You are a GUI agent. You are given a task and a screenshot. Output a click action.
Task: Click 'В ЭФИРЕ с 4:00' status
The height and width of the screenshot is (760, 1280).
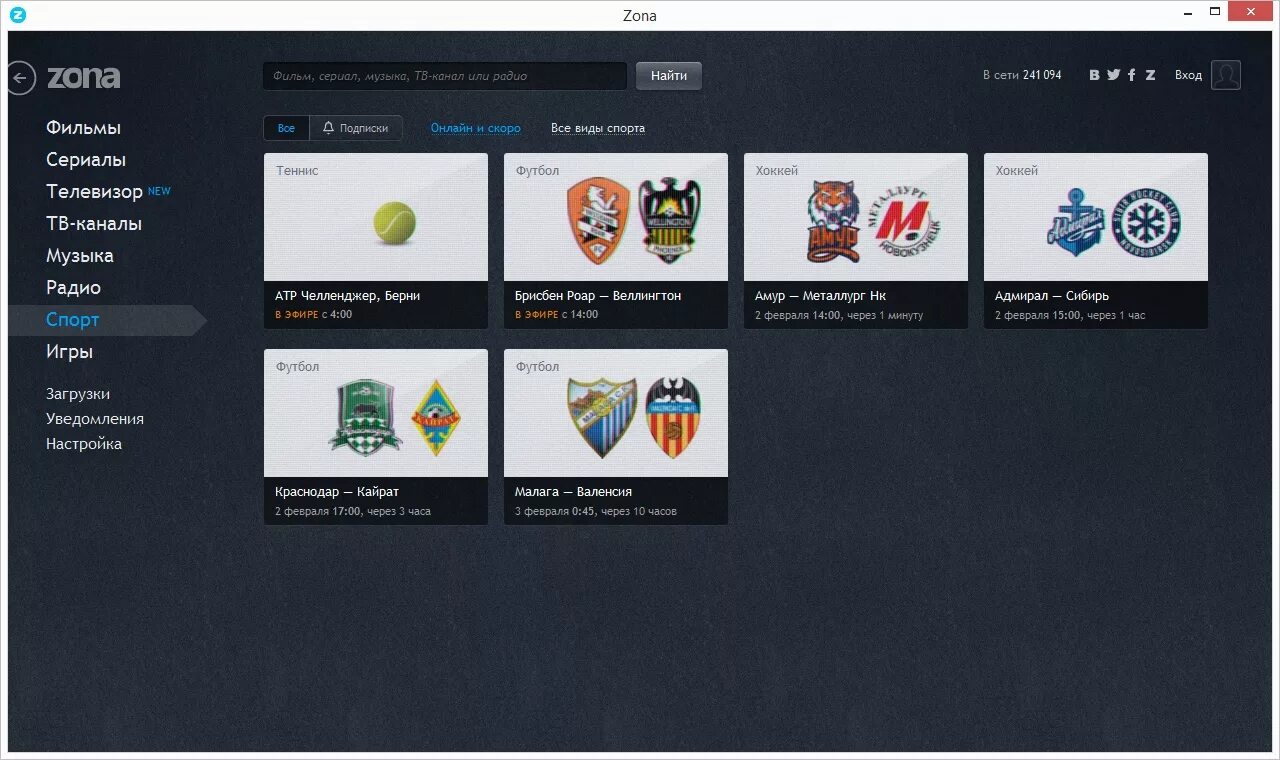313,315
